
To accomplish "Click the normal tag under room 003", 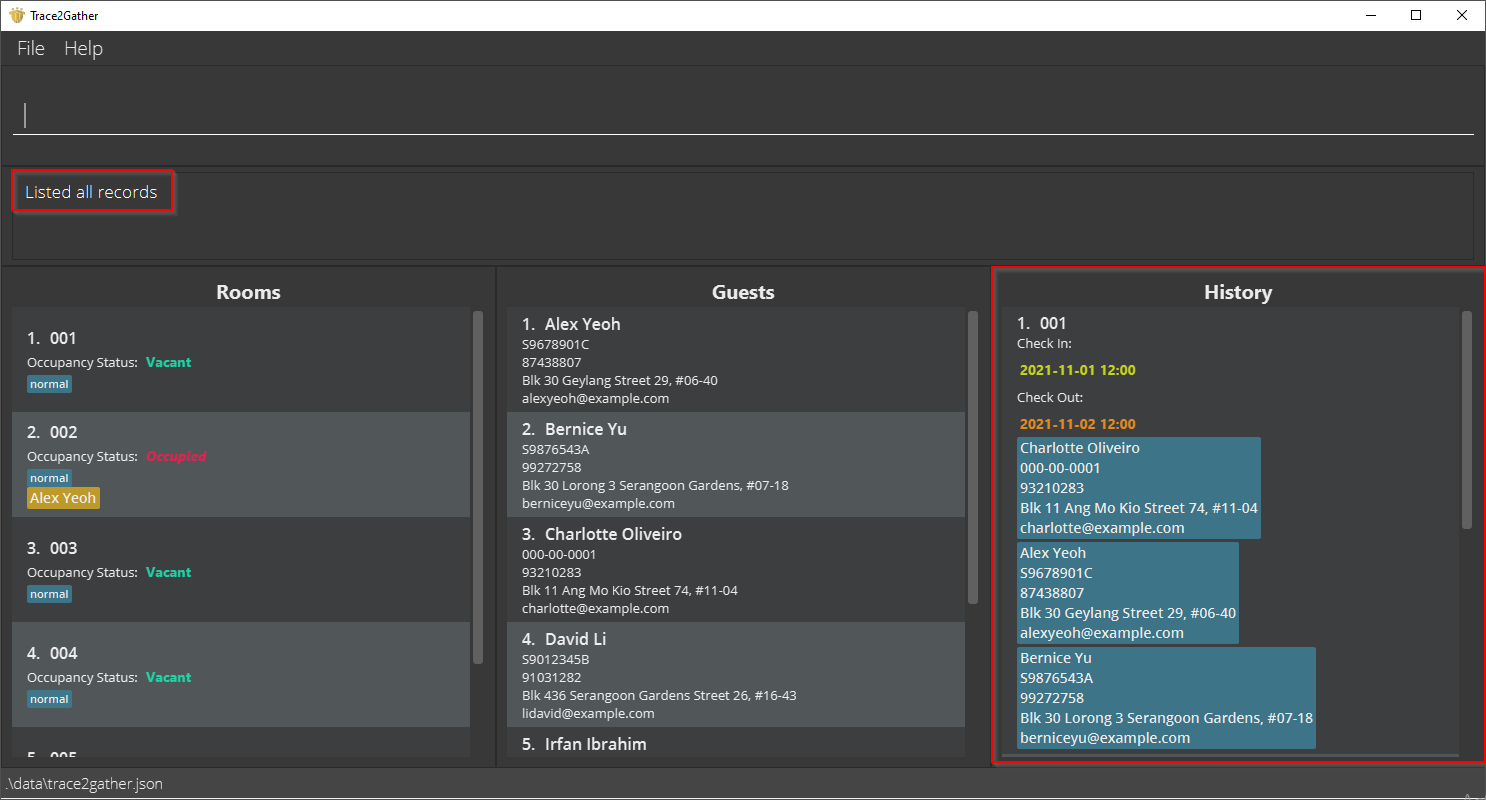I will [x=49, y=594].
